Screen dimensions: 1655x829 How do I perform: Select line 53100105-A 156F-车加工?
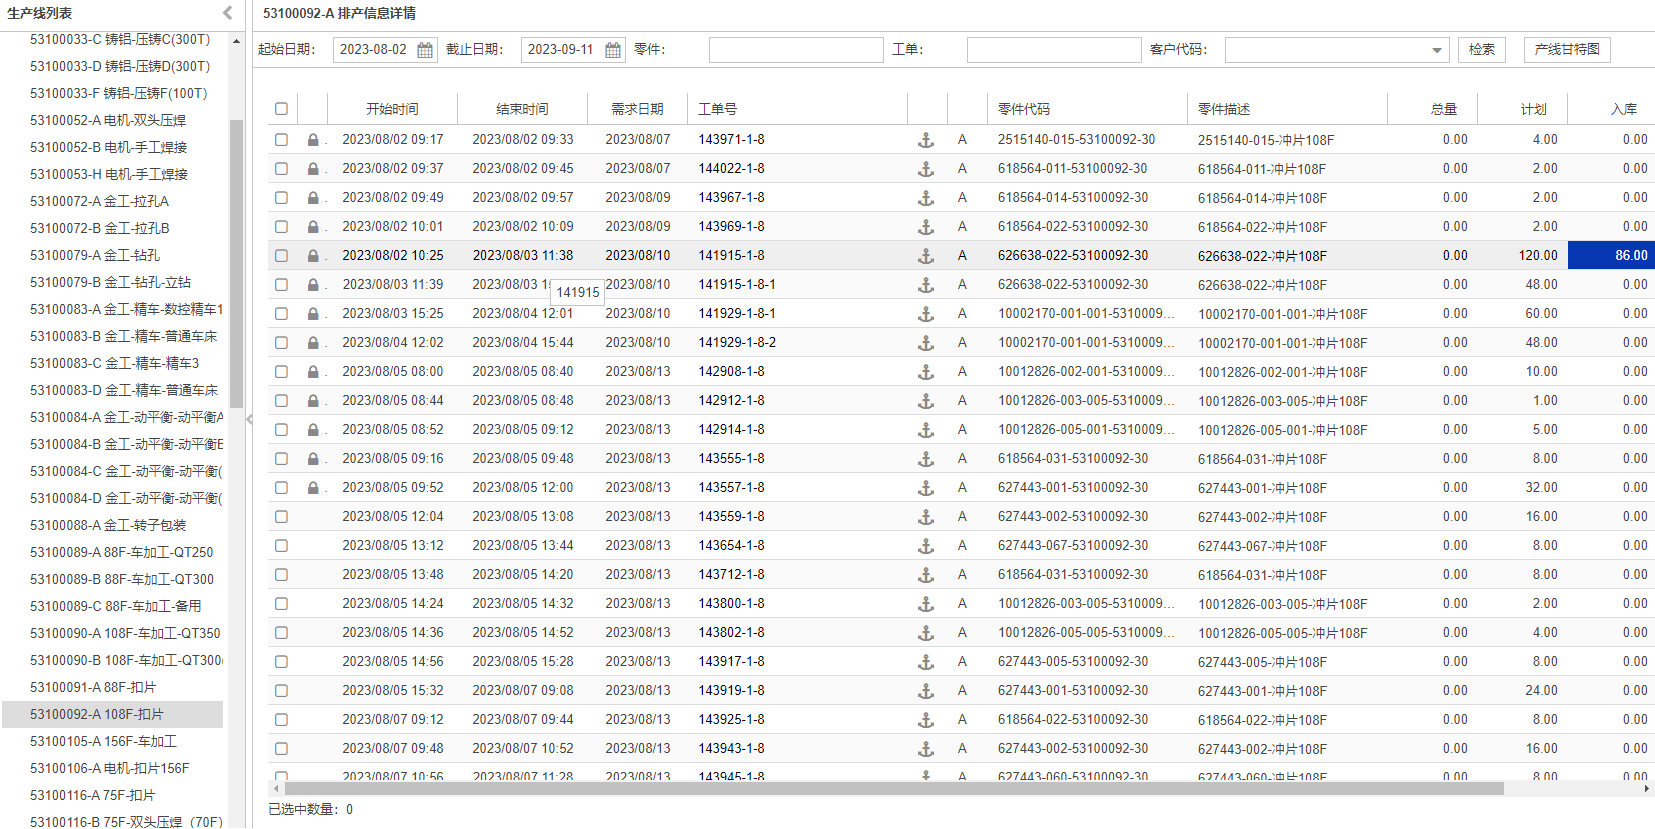tap(103, 742)
